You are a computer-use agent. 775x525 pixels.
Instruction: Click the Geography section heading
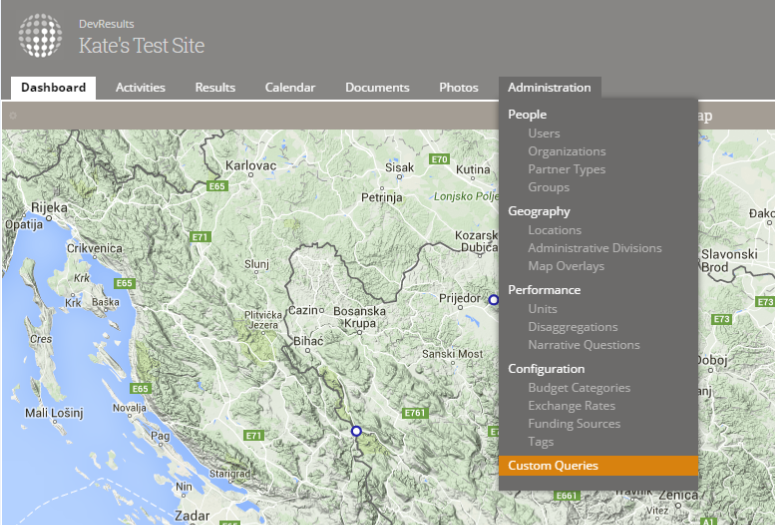pos(539,211)
